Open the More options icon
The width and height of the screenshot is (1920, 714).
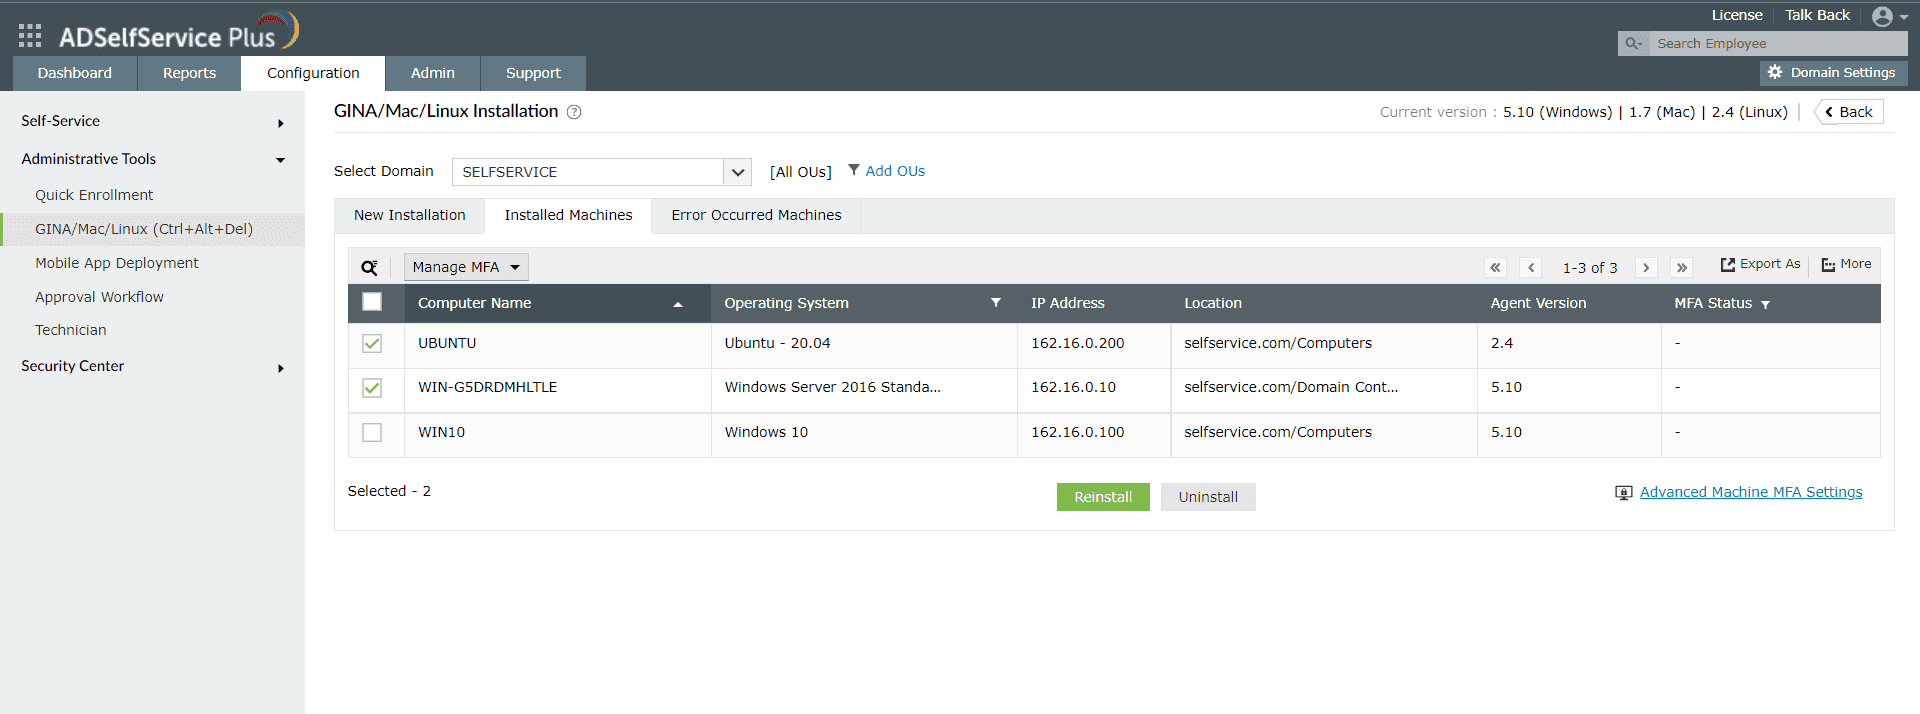(1828, 264)
